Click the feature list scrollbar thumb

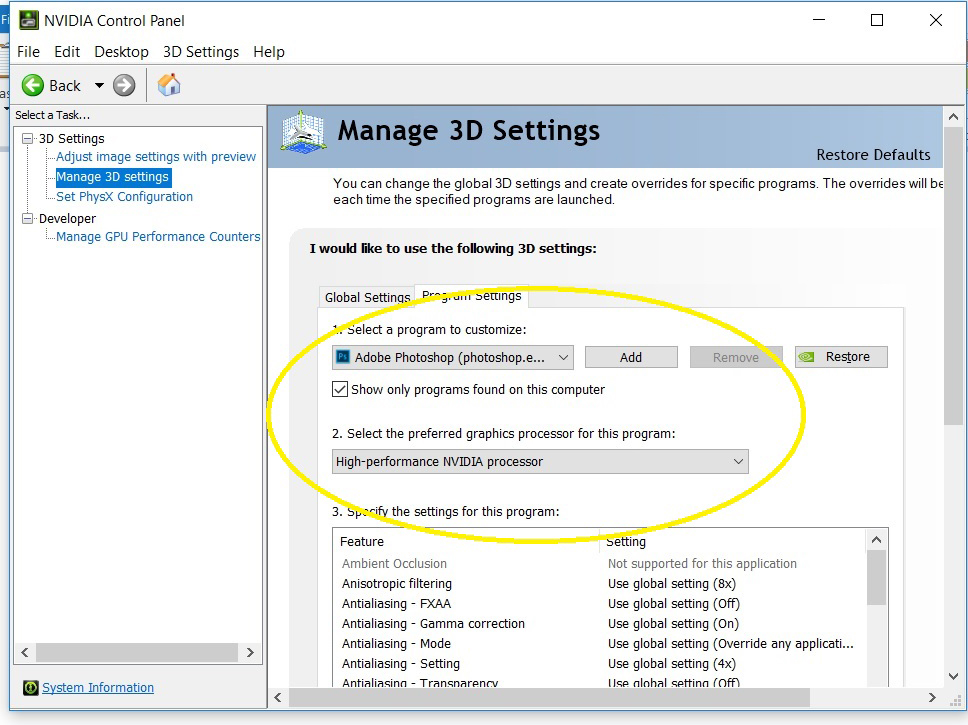point(876,578)
